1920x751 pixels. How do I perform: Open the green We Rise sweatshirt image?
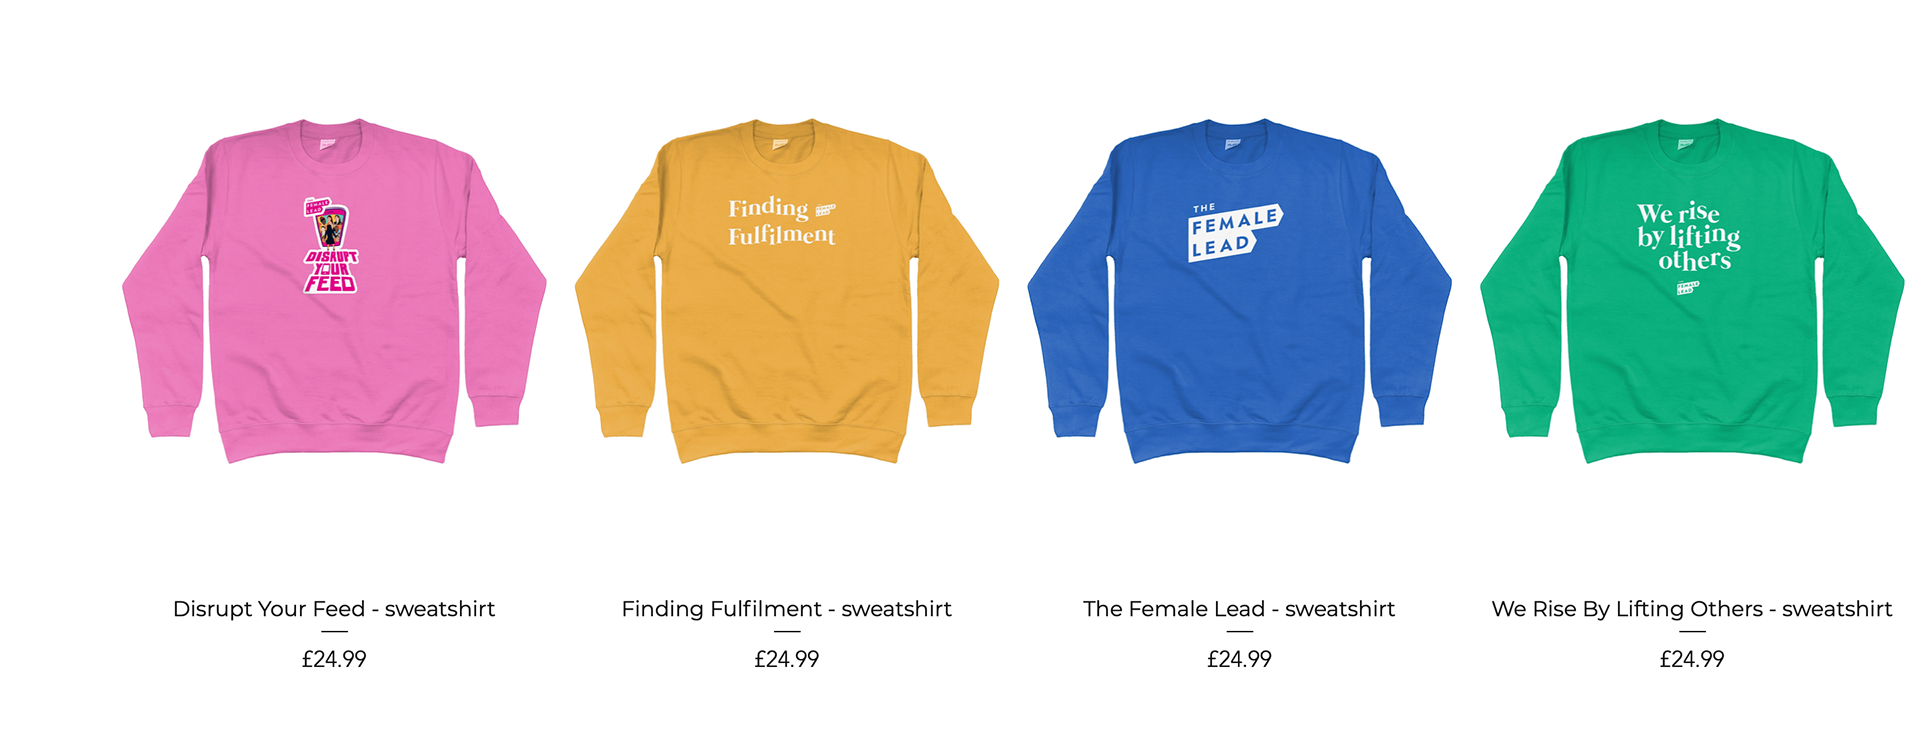click(x=1692, y=291)
